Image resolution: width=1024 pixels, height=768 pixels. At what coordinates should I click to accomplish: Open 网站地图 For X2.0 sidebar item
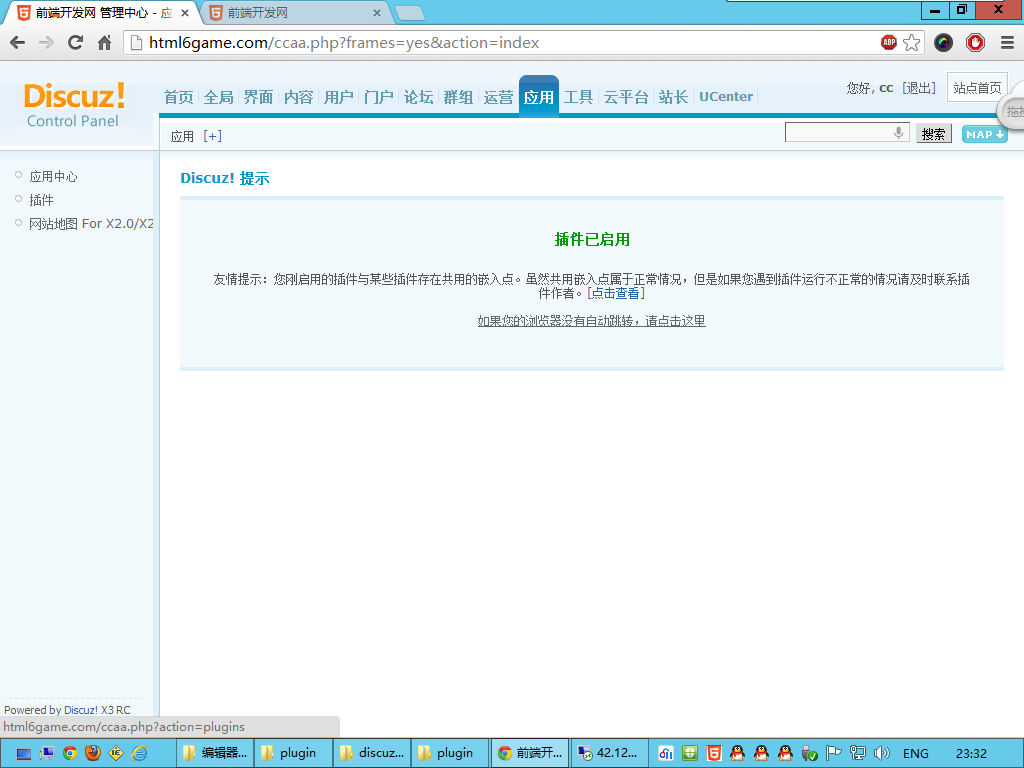[91, 223]
